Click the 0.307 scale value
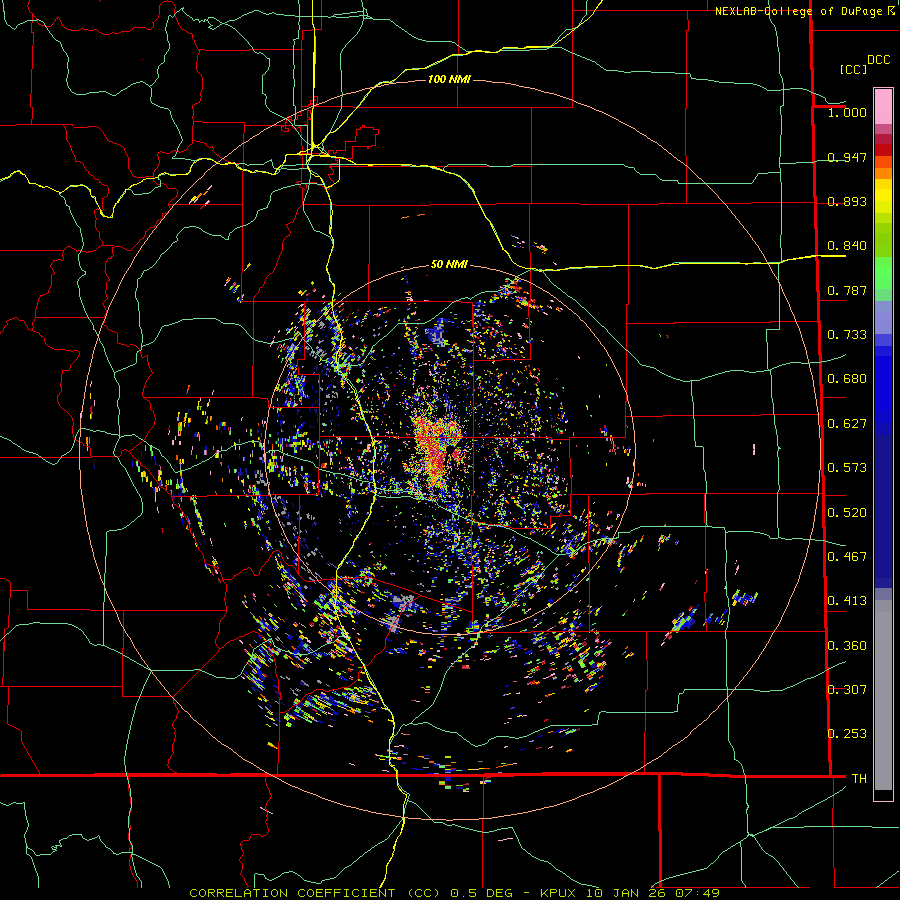Image resolution: width=900 pixels, height=900 pixels. click(847, 690)
